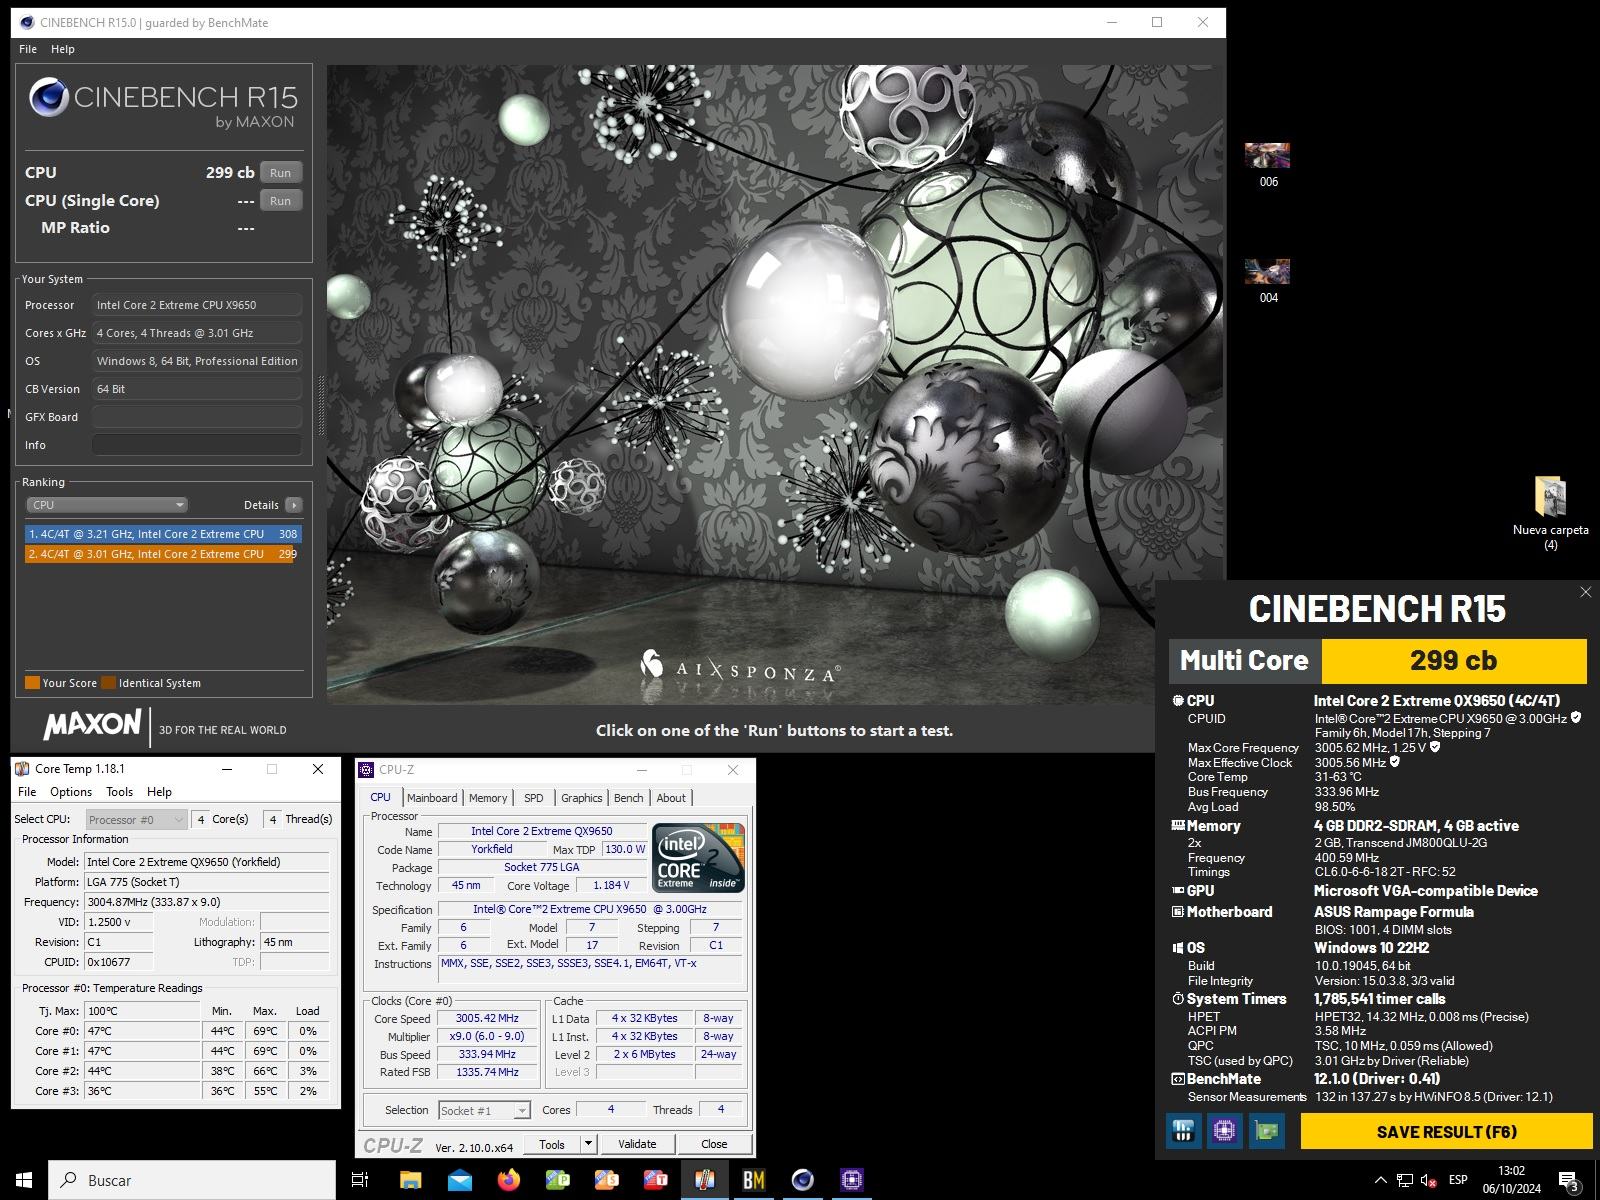Select the Nueva carpeta (4) desktop folder
This screenshot has width=1600, height=1200.
pyautogui.click(x=1550, y=514)
